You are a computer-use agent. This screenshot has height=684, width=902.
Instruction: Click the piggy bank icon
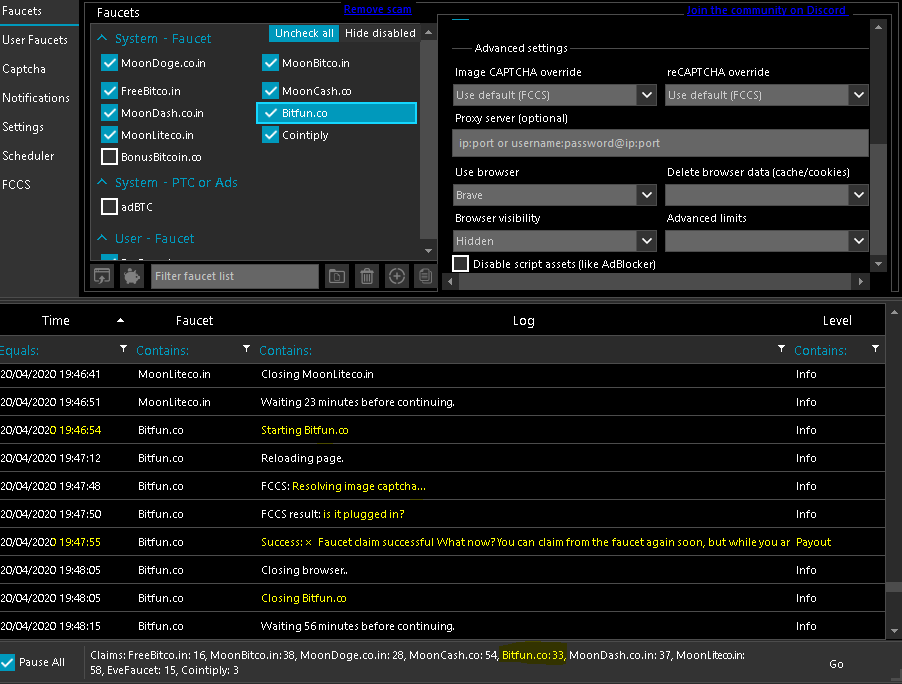[131, 276]
